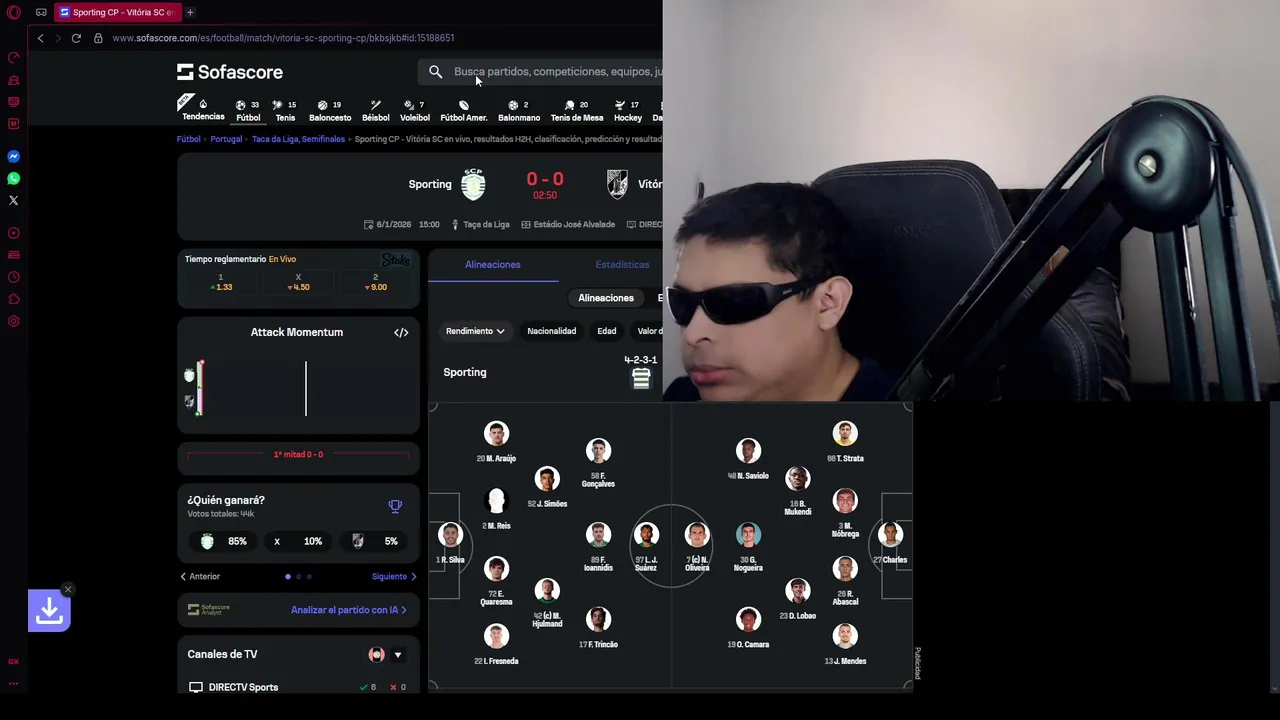Screen dimensions: 1280x720
Task: Vote Vitória win at 5%
Action: pos(374,541)
